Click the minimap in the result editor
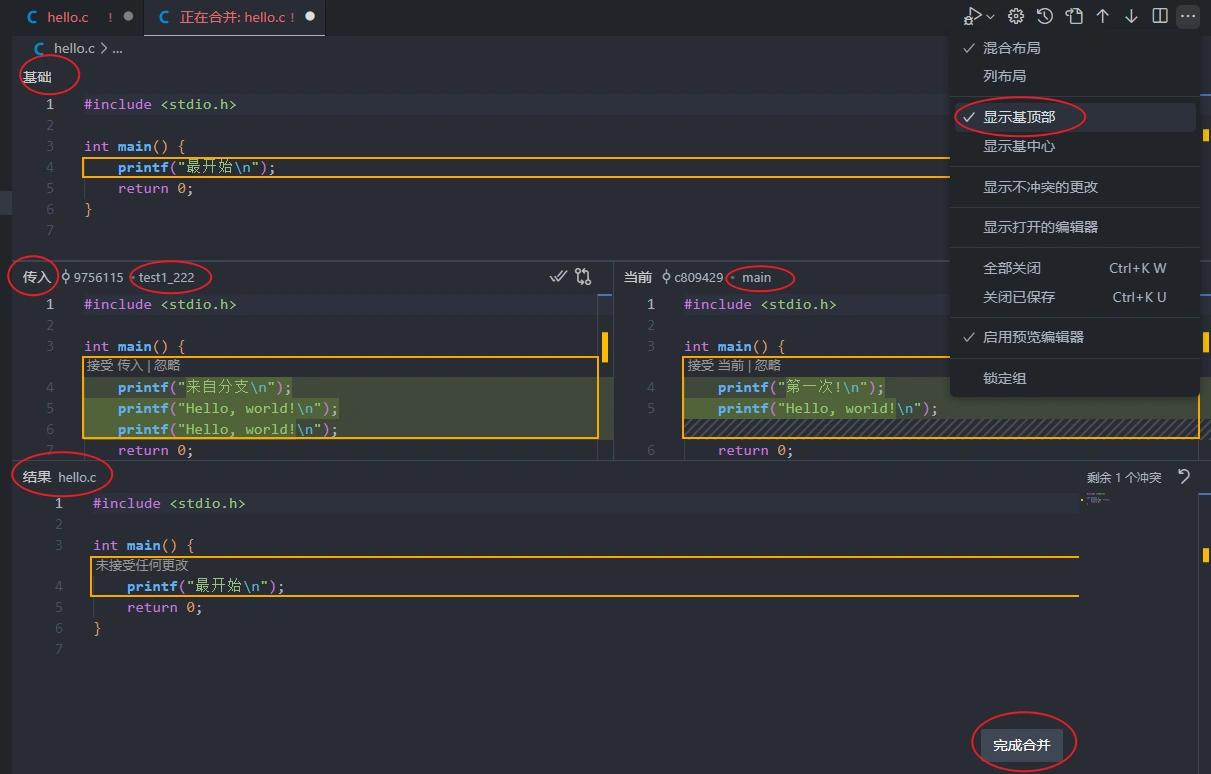This screenshot has width=1211, height=774. click(x=1097, y=497)
